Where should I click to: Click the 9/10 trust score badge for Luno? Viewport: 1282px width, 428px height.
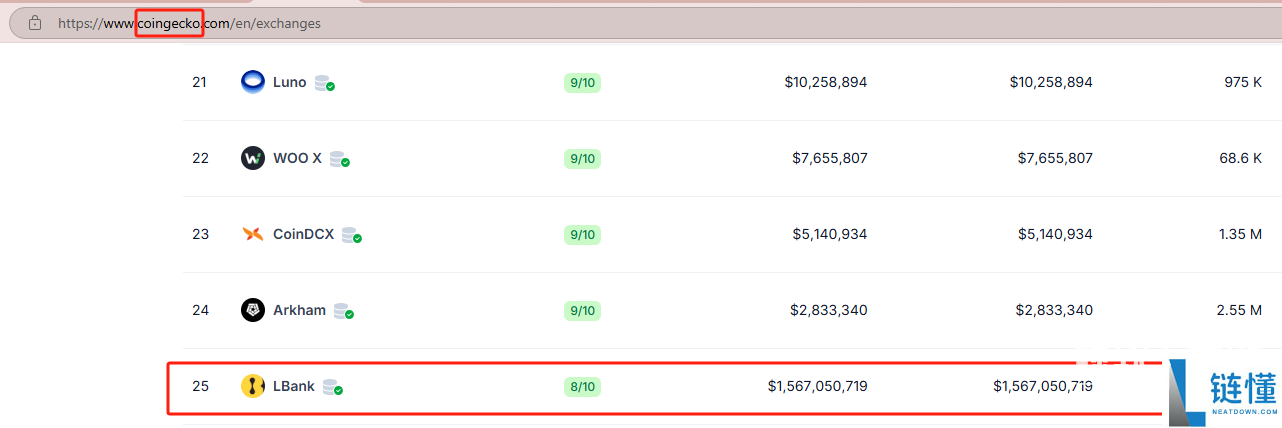tap(582, 82)
